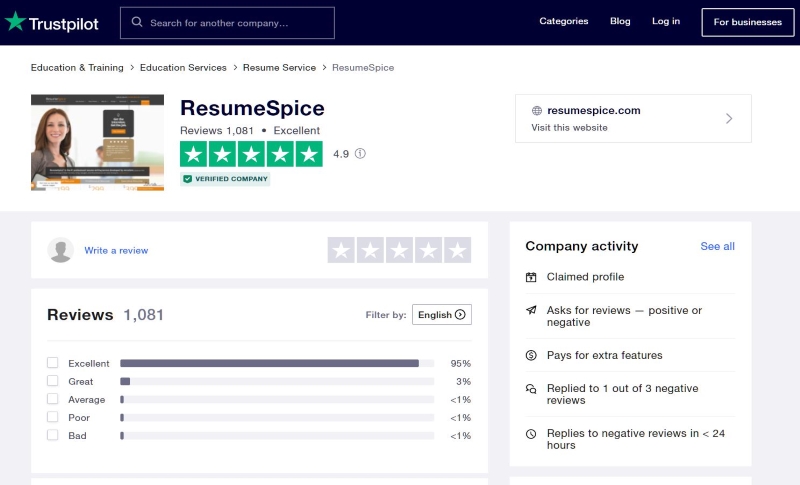The height and width of the screenshot is (485, 800).
Task: Click the globe icon beside resumespice.com
Action: [537, 111]
